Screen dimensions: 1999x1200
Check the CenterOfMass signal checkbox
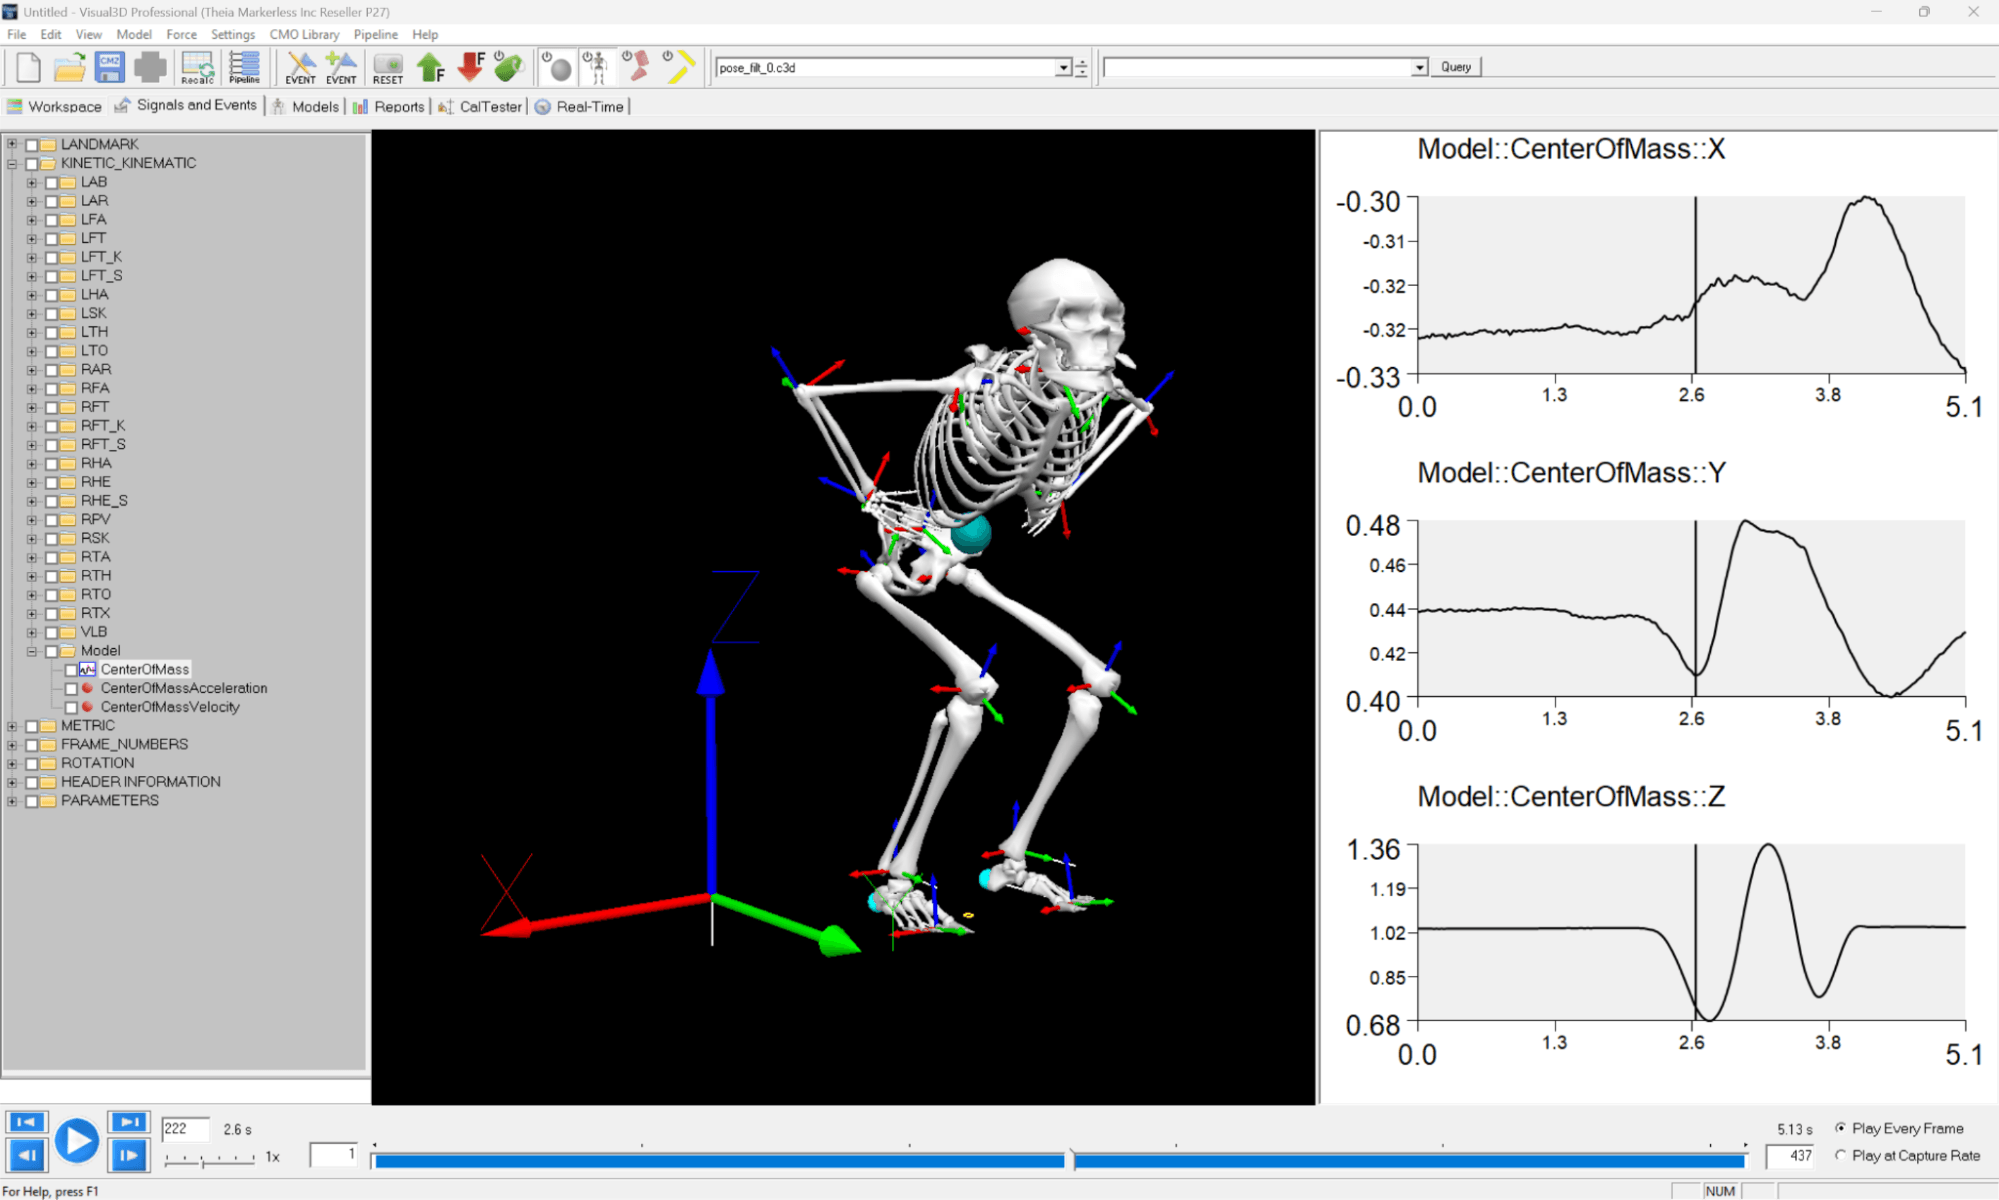(x=71, y=670)
